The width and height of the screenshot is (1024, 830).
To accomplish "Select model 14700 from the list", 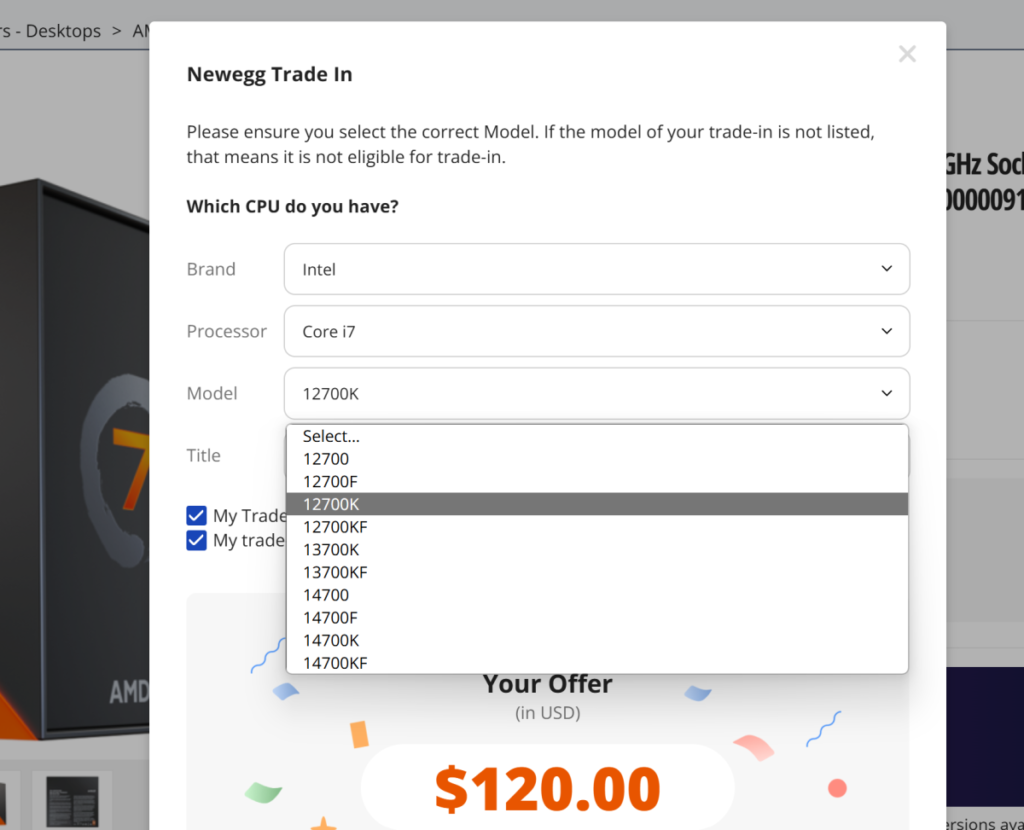I will (x=597, y=595).
